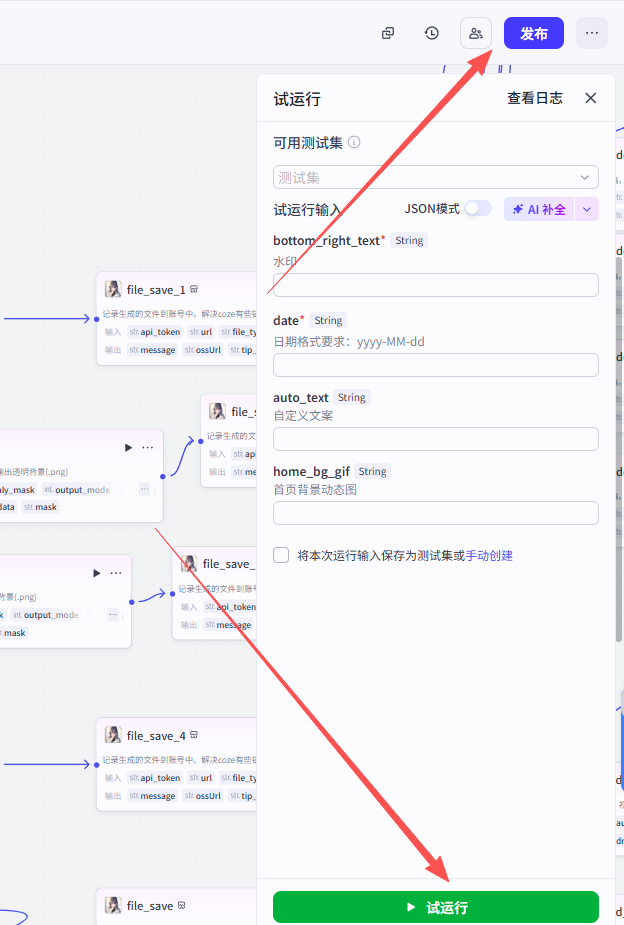This screenshot has width=624, height=925.
Task: Click the file_save_4 node avatar icon
Action: click(x=114, y=735)
